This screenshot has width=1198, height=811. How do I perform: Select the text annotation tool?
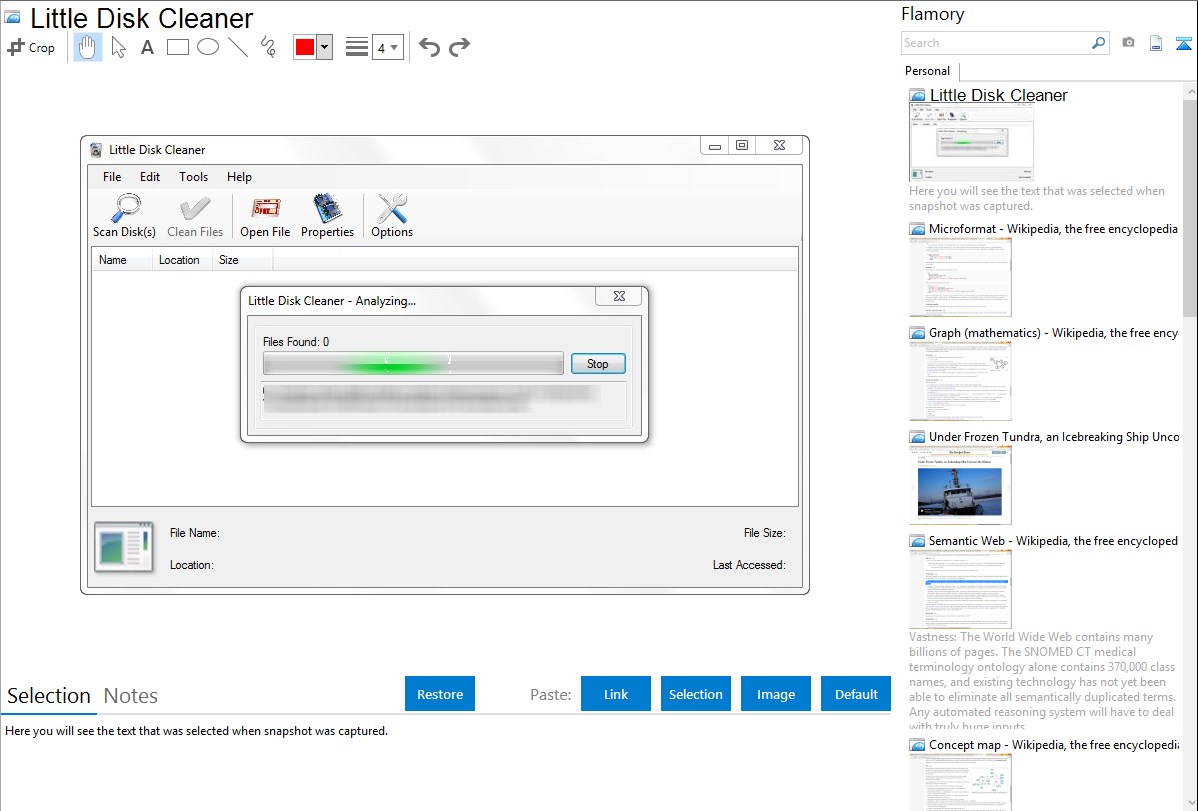click(x=147, y=47)
